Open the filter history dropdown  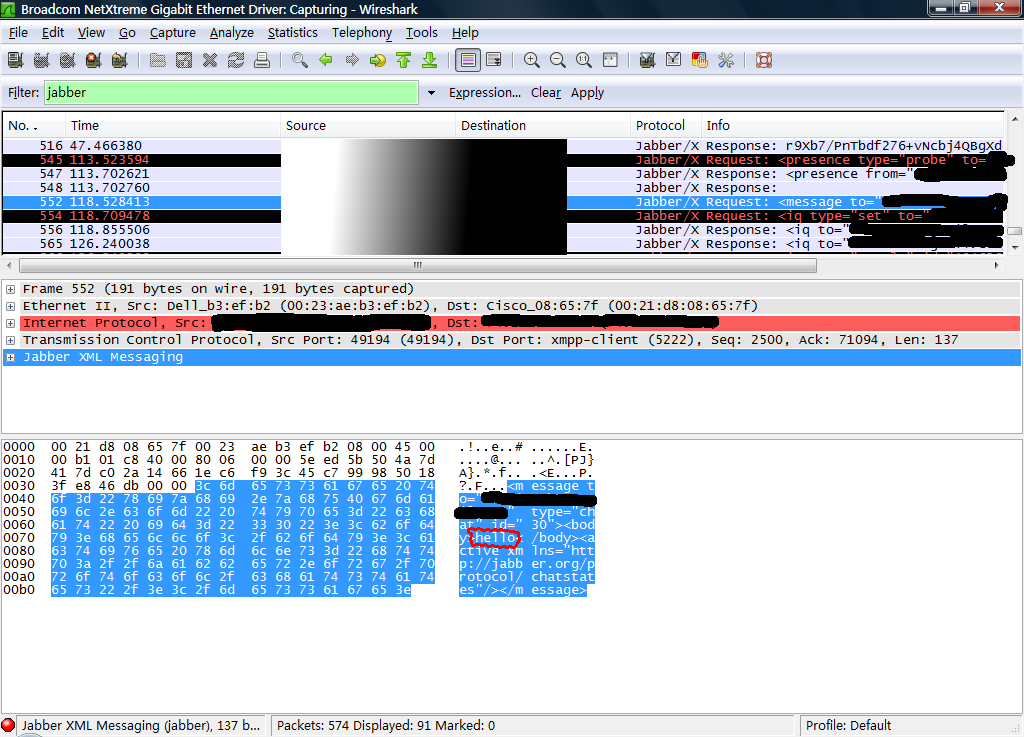(x=431, y=93)
